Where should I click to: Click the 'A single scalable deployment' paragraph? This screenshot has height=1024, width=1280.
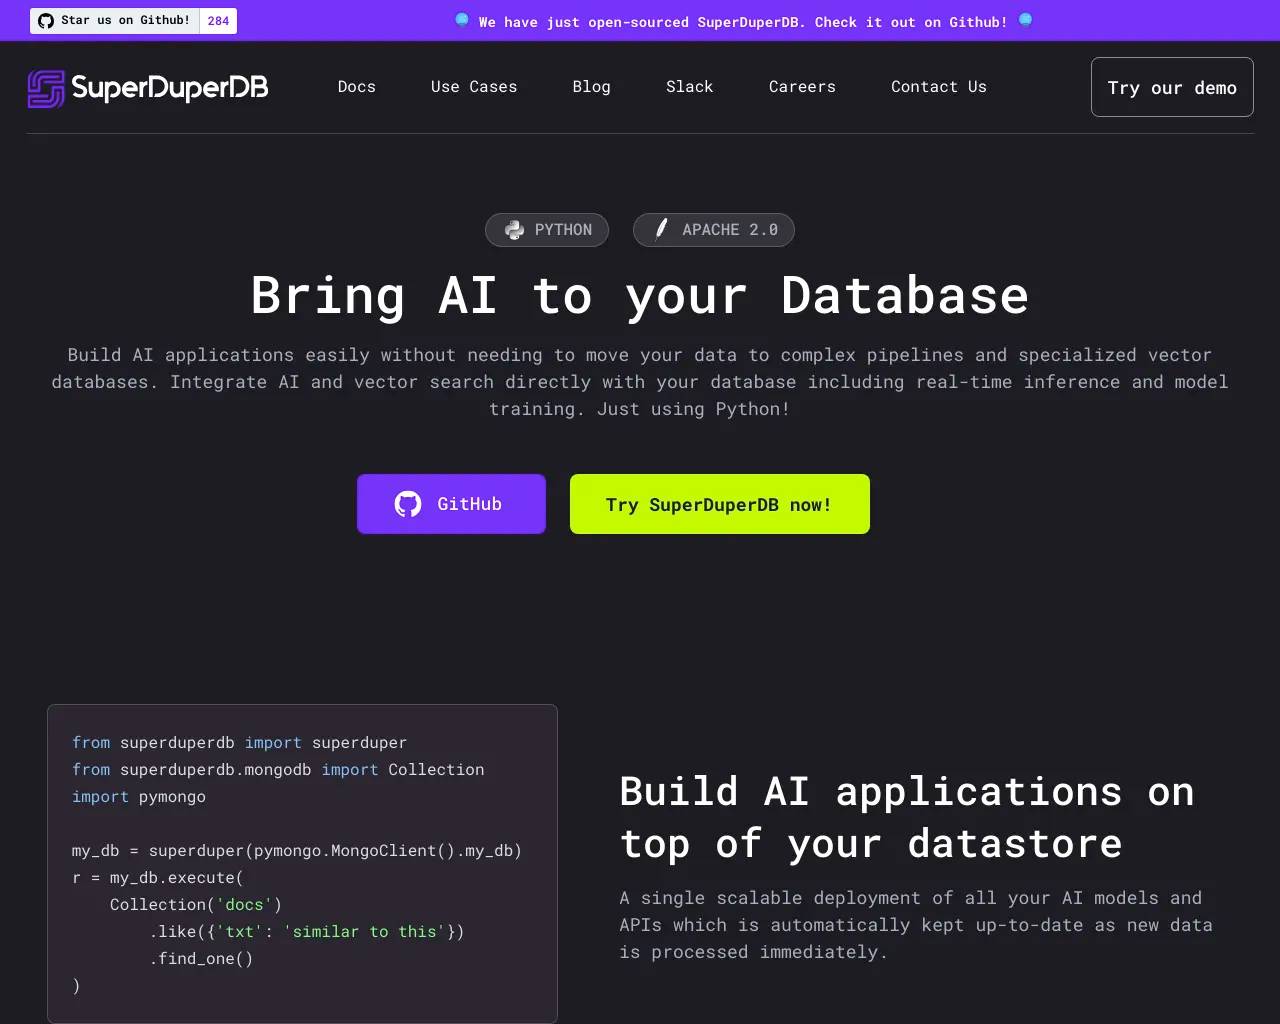916,925
